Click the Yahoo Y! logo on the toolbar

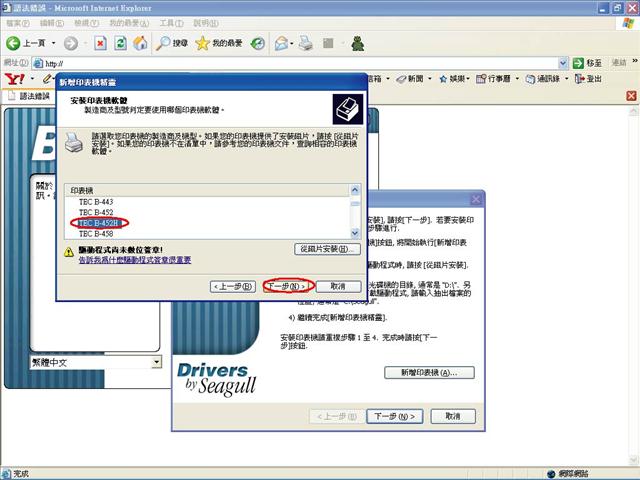(x=15, y=79)
